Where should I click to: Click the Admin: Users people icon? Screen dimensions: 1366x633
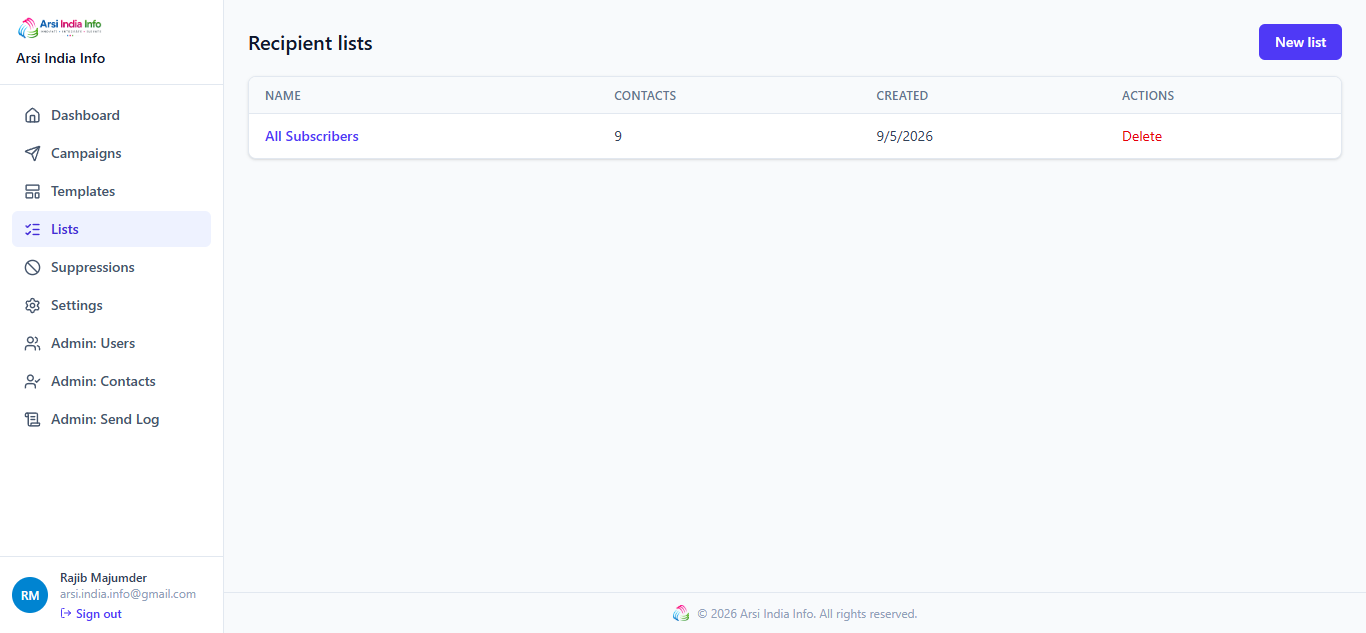point(32,343)
